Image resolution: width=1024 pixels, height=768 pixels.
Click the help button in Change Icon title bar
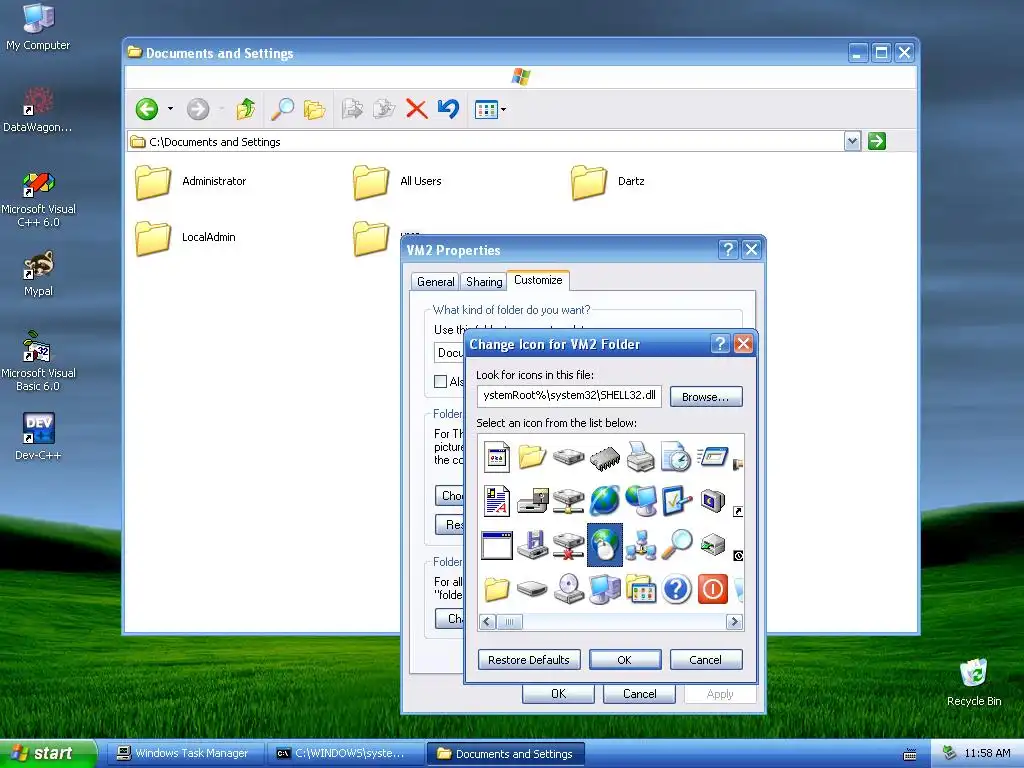(x=720, y=344)
